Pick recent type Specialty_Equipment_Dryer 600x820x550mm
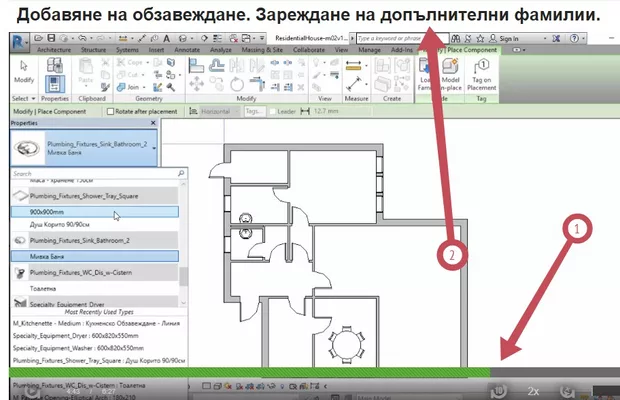Image resolution: width=620 pixels, height=400 pixels. pos(76,336)
